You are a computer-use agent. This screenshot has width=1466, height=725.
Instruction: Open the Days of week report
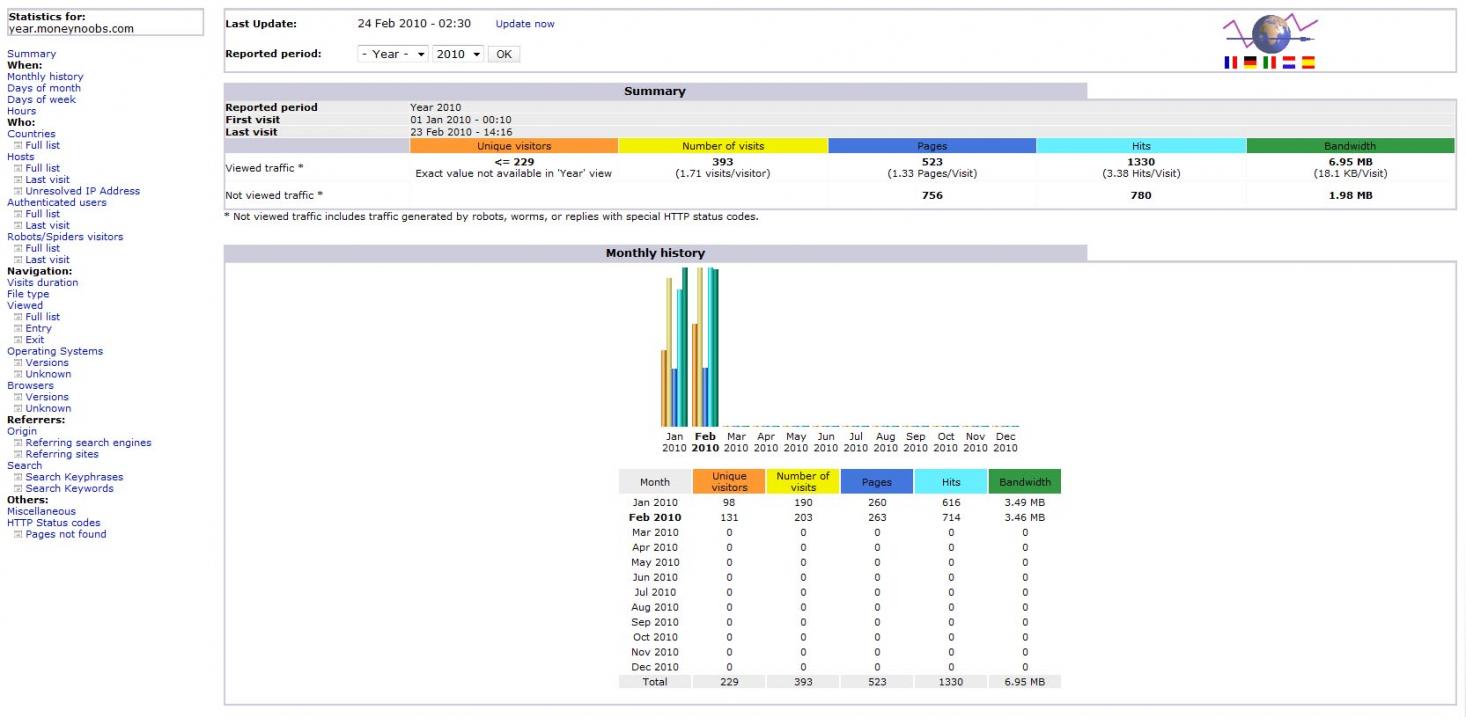click(41, 100)
